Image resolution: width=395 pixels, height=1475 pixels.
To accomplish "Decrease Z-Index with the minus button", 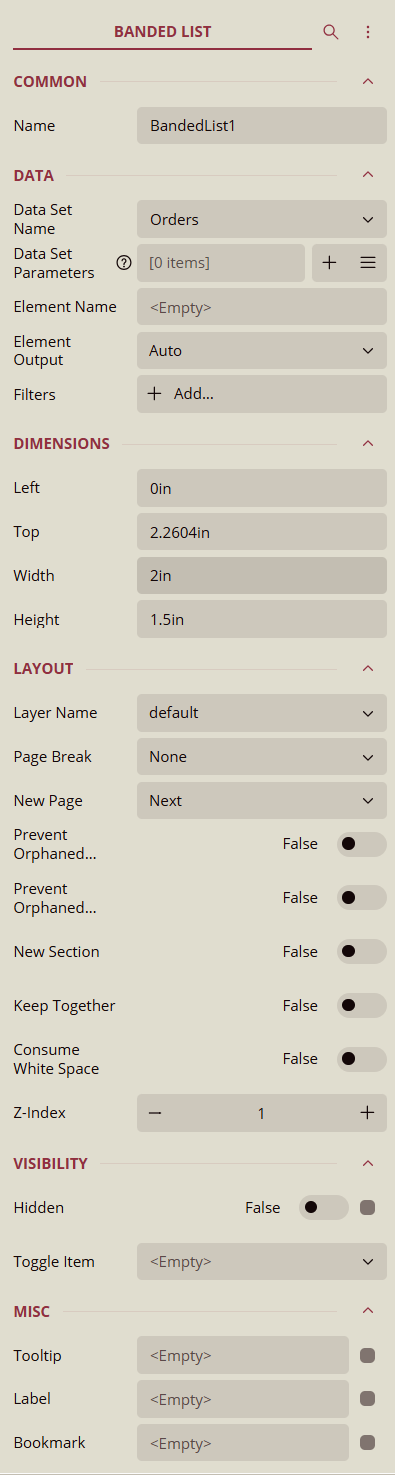I will 155,1113.
